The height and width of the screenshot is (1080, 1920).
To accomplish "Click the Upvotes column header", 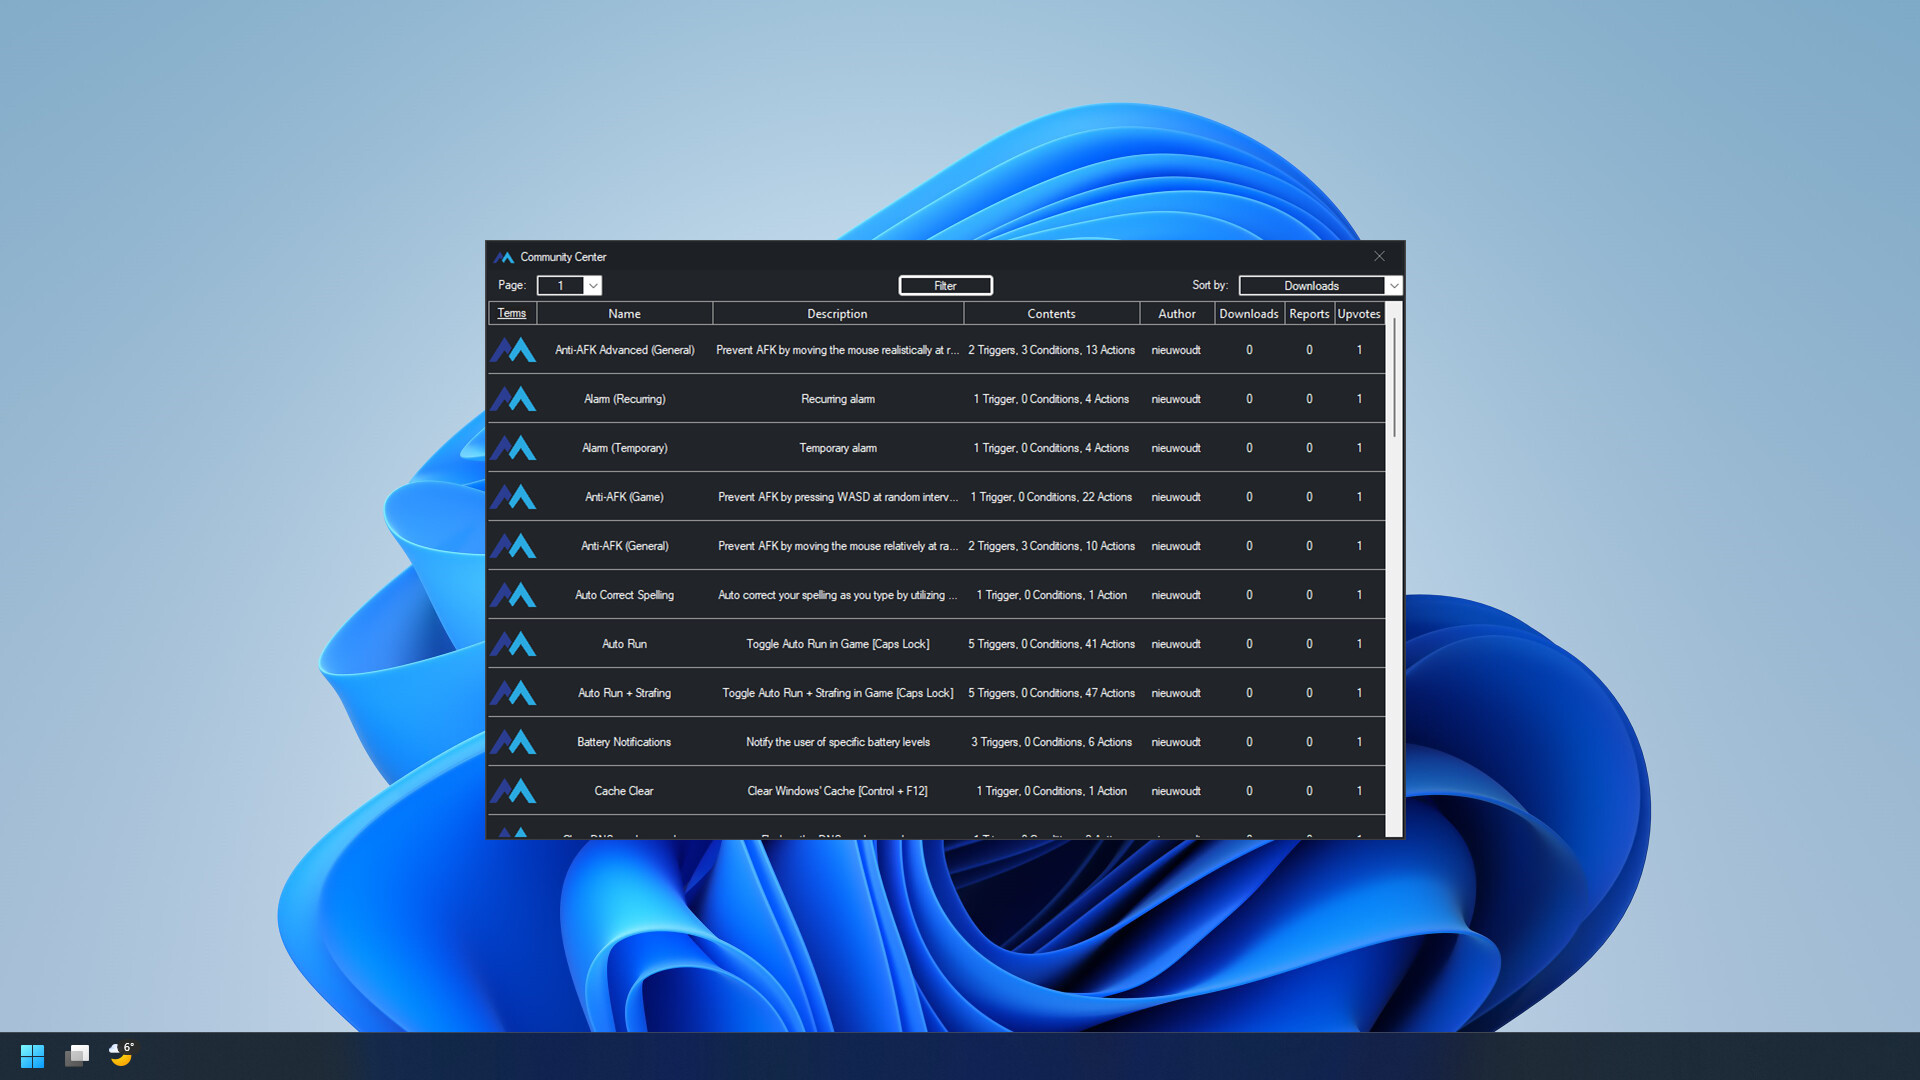I will (1359, 313).
